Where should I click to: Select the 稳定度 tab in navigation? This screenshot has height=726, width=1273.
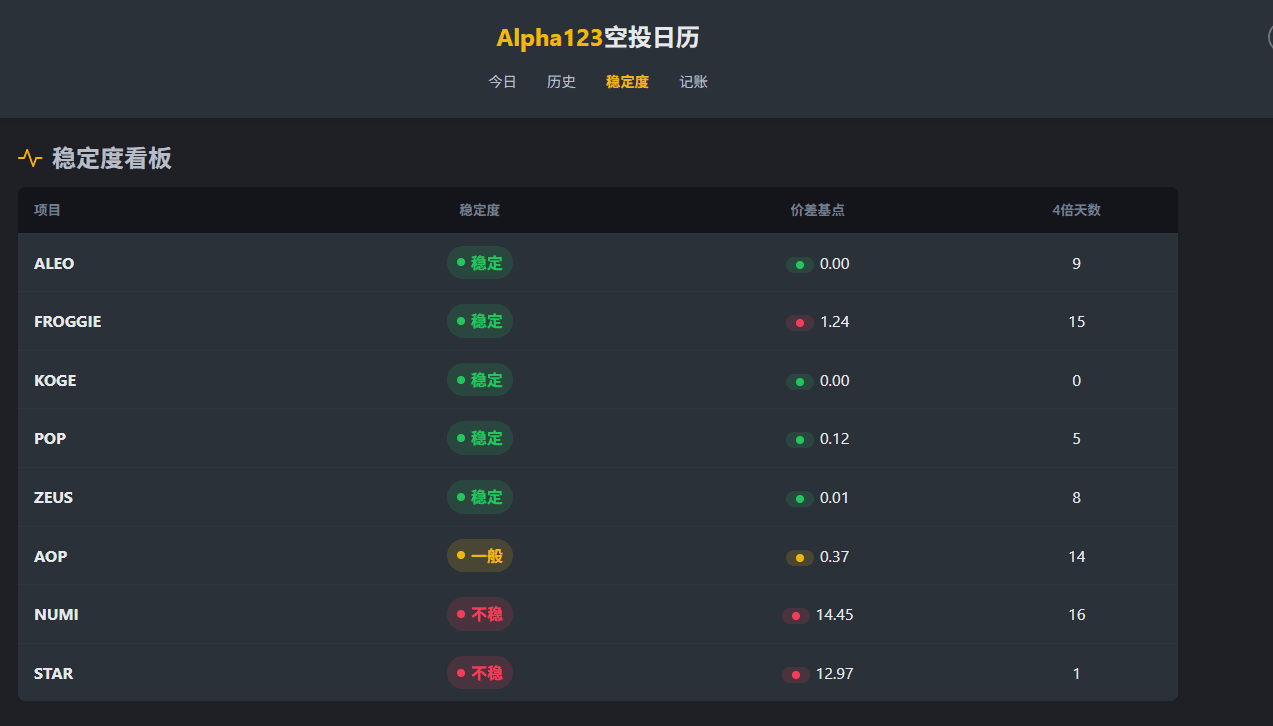[x=627, y=82]
